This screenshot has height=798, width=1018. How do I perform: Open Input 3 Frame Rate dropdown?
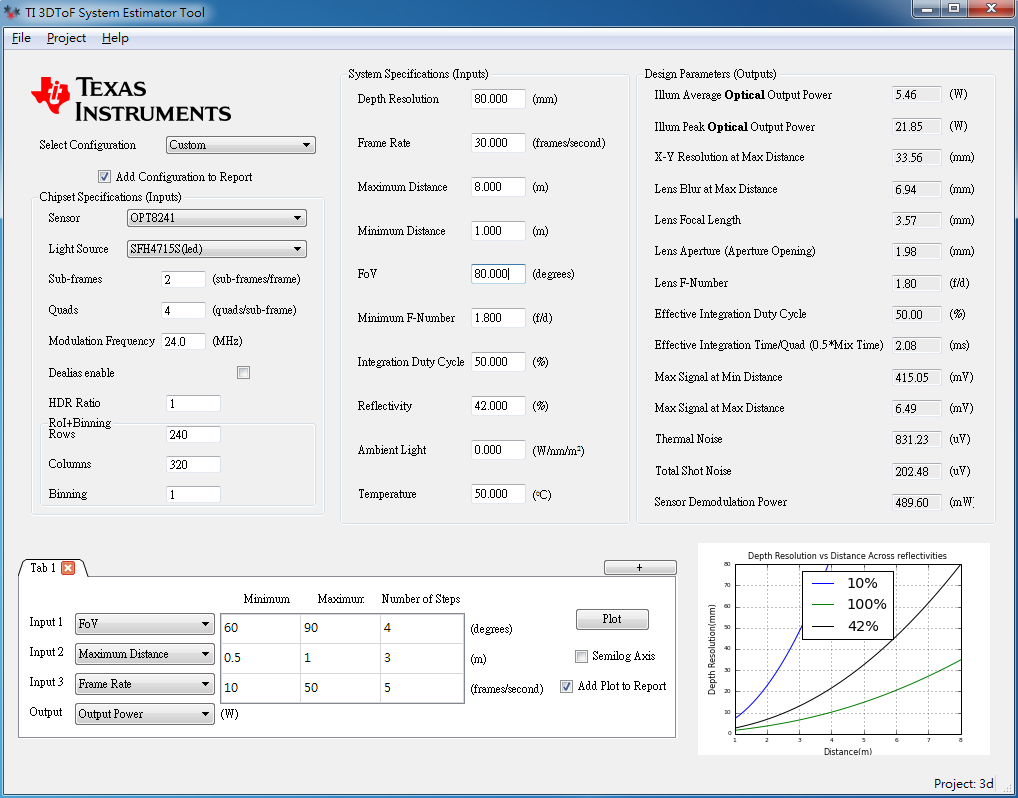point(145,684)
